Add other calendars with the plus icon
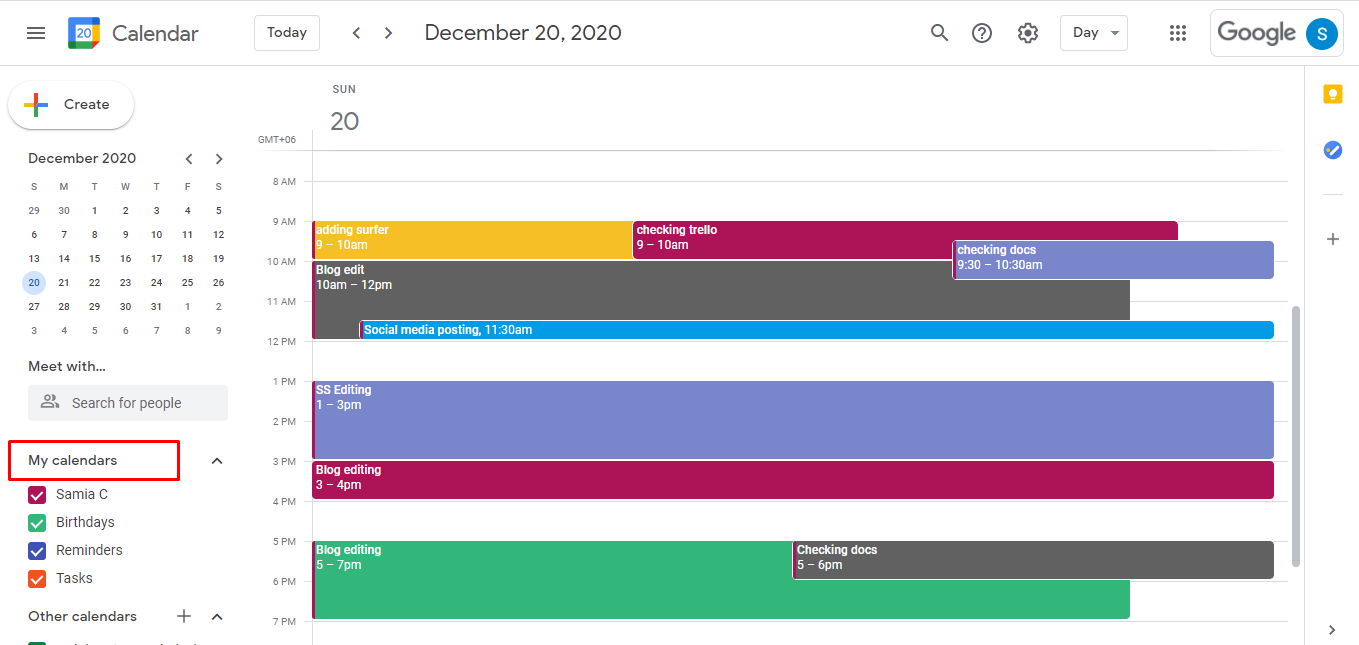The width and height of the screenshot is (1359, 645). [183, 616]
